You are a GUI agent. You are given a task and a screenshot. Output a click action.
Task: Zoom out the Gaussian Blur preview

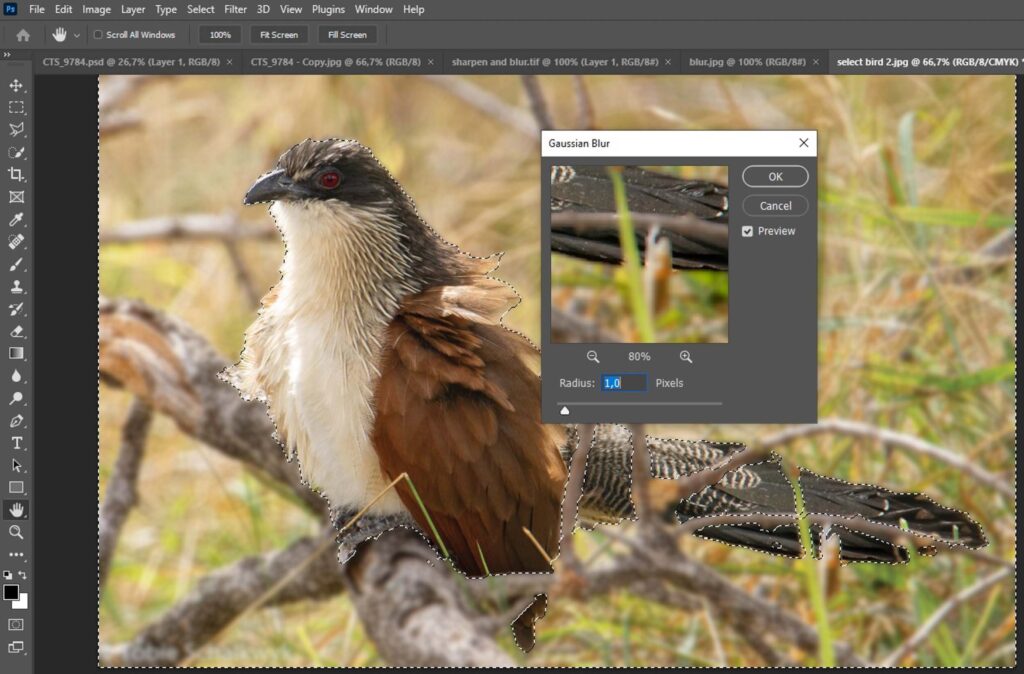click(x=593, y=357)
